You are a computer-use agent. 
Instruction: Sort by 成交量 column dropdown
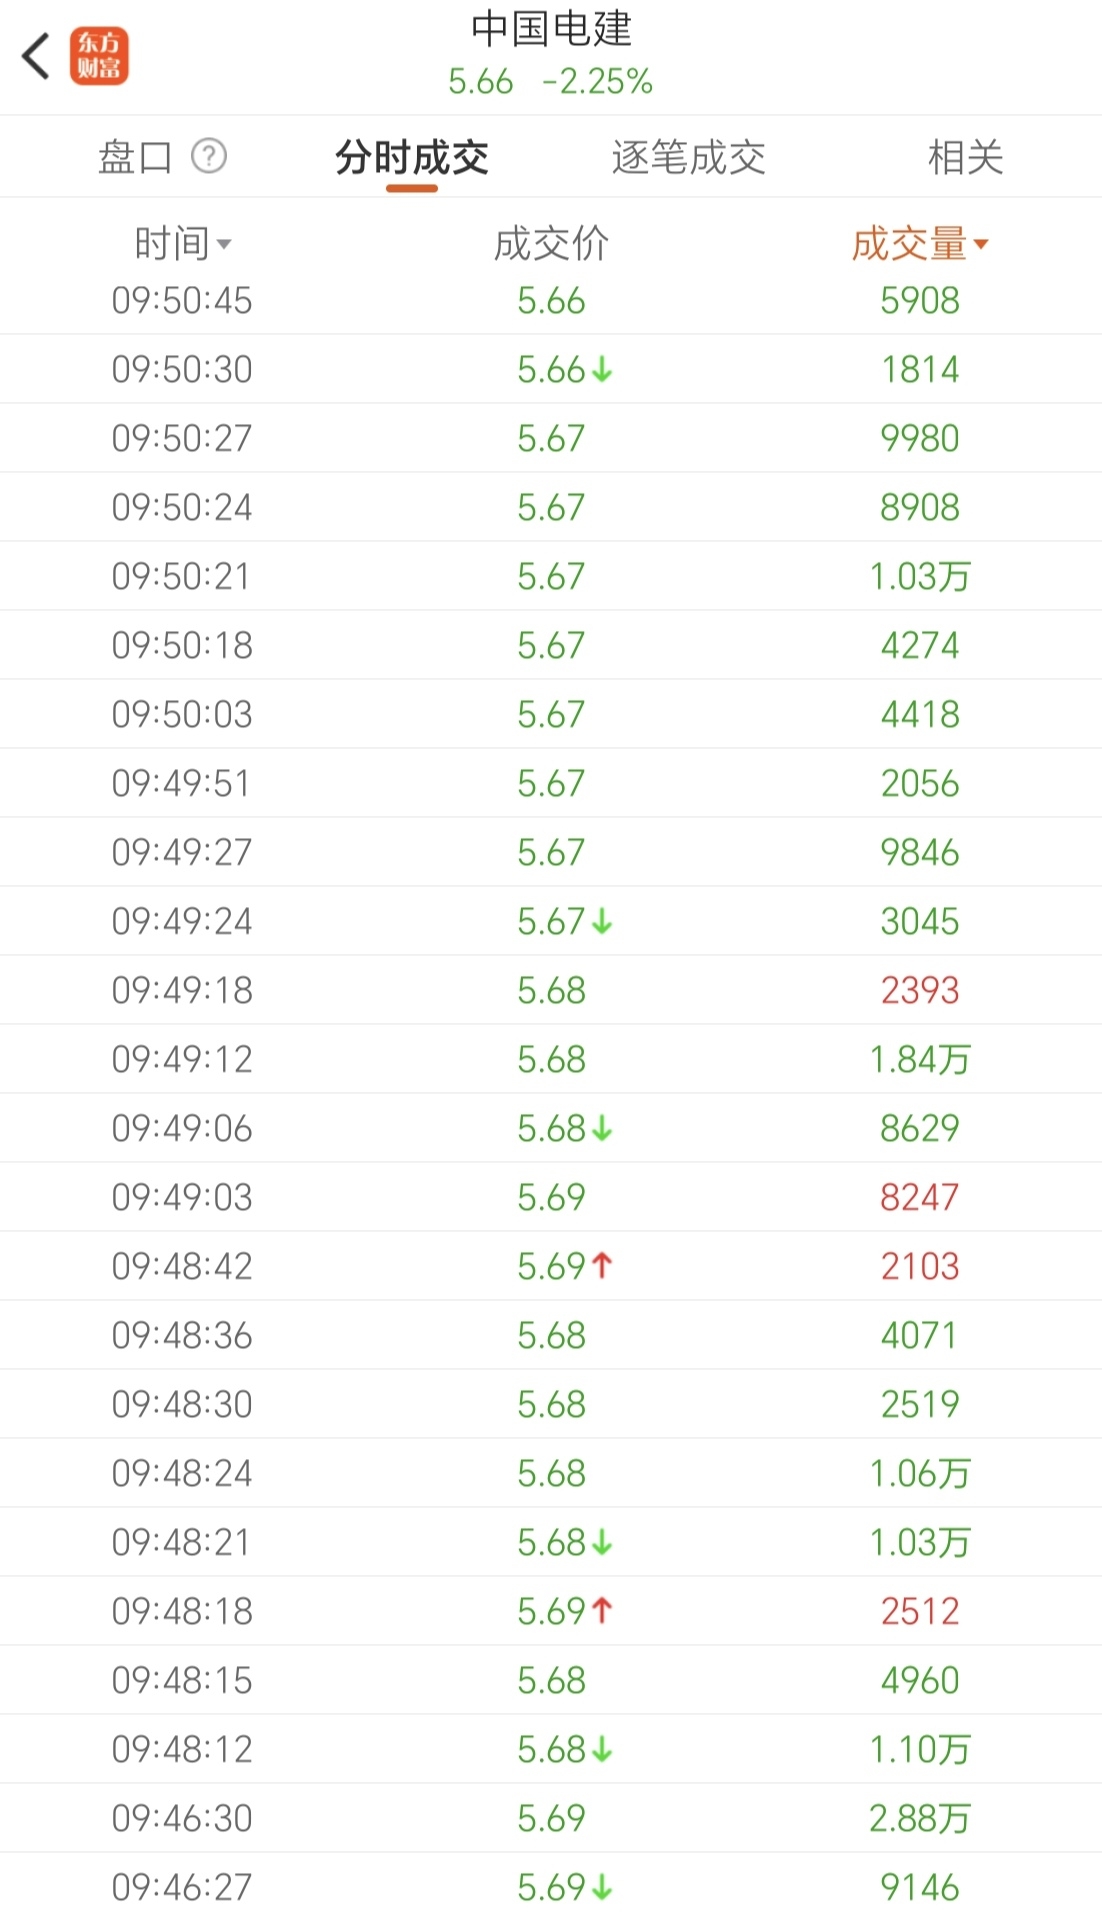coord(919,244)
